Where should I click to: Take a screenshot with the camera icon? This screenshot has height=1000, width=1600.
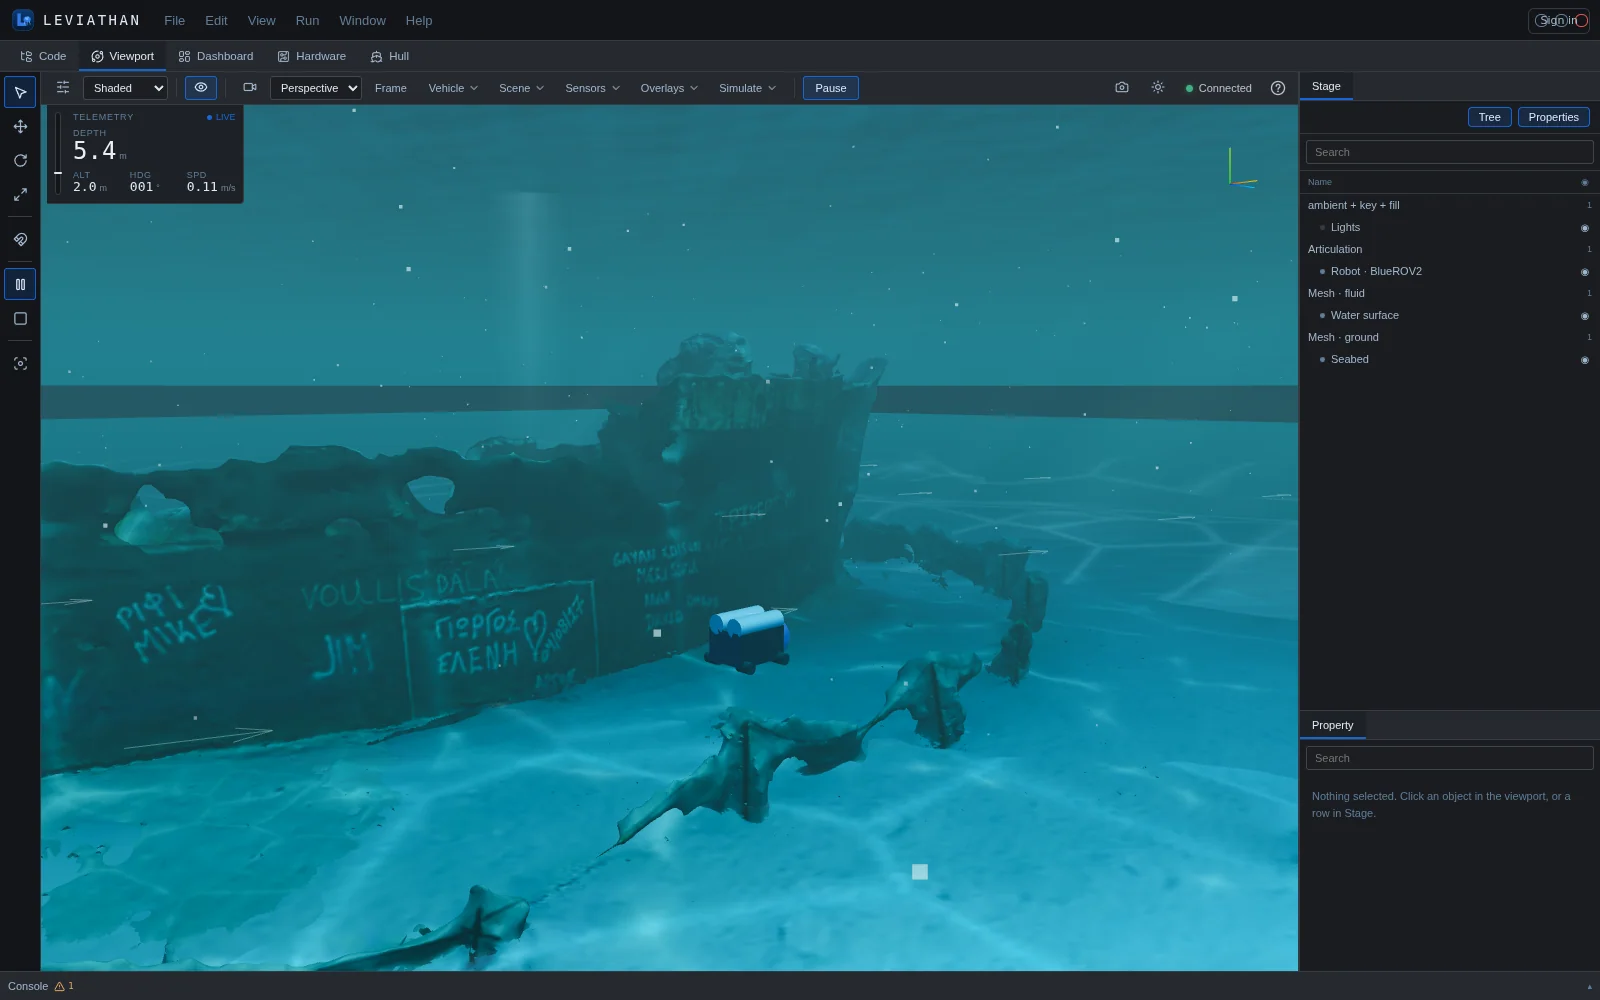coord(1122,87)
